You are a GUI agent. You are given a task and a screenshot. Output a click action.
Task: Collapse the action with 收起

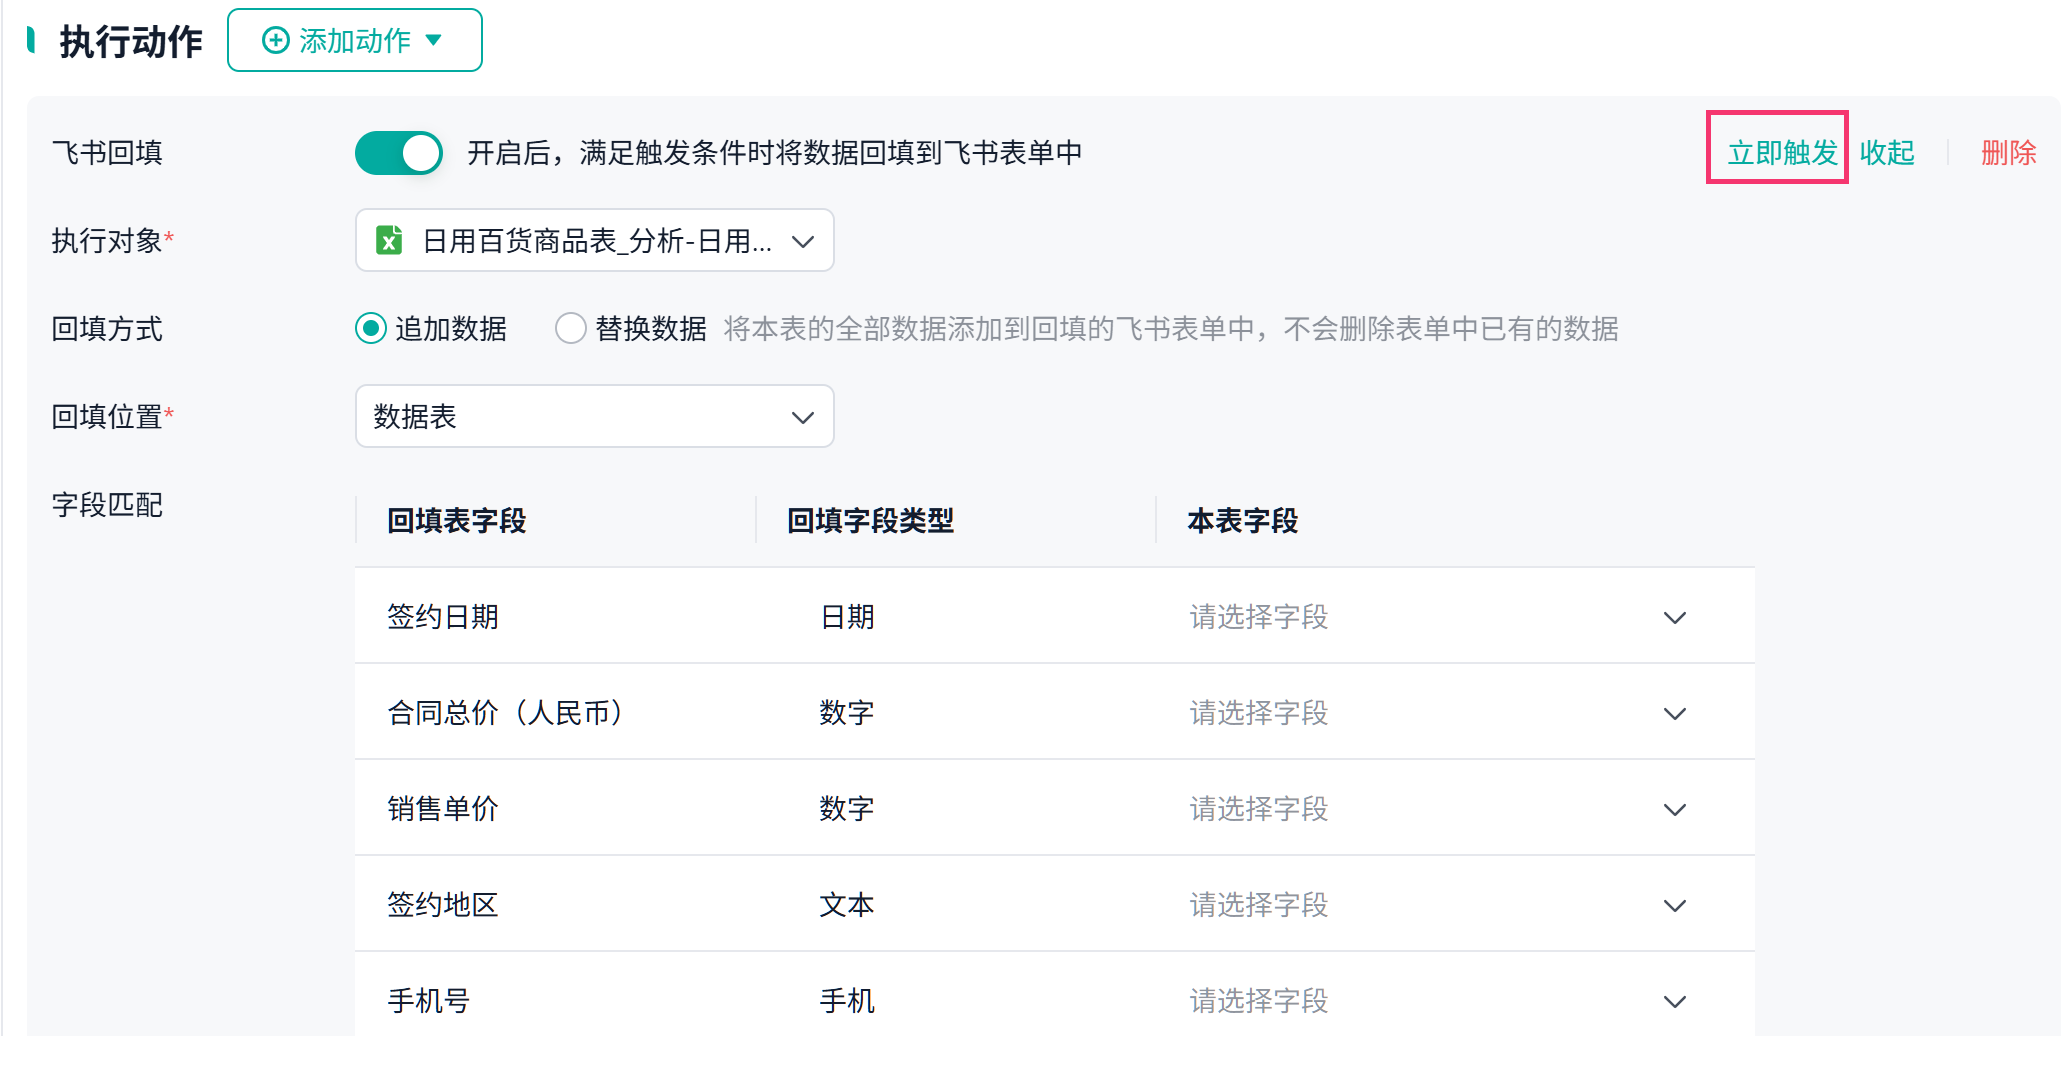click(1887, 152)
